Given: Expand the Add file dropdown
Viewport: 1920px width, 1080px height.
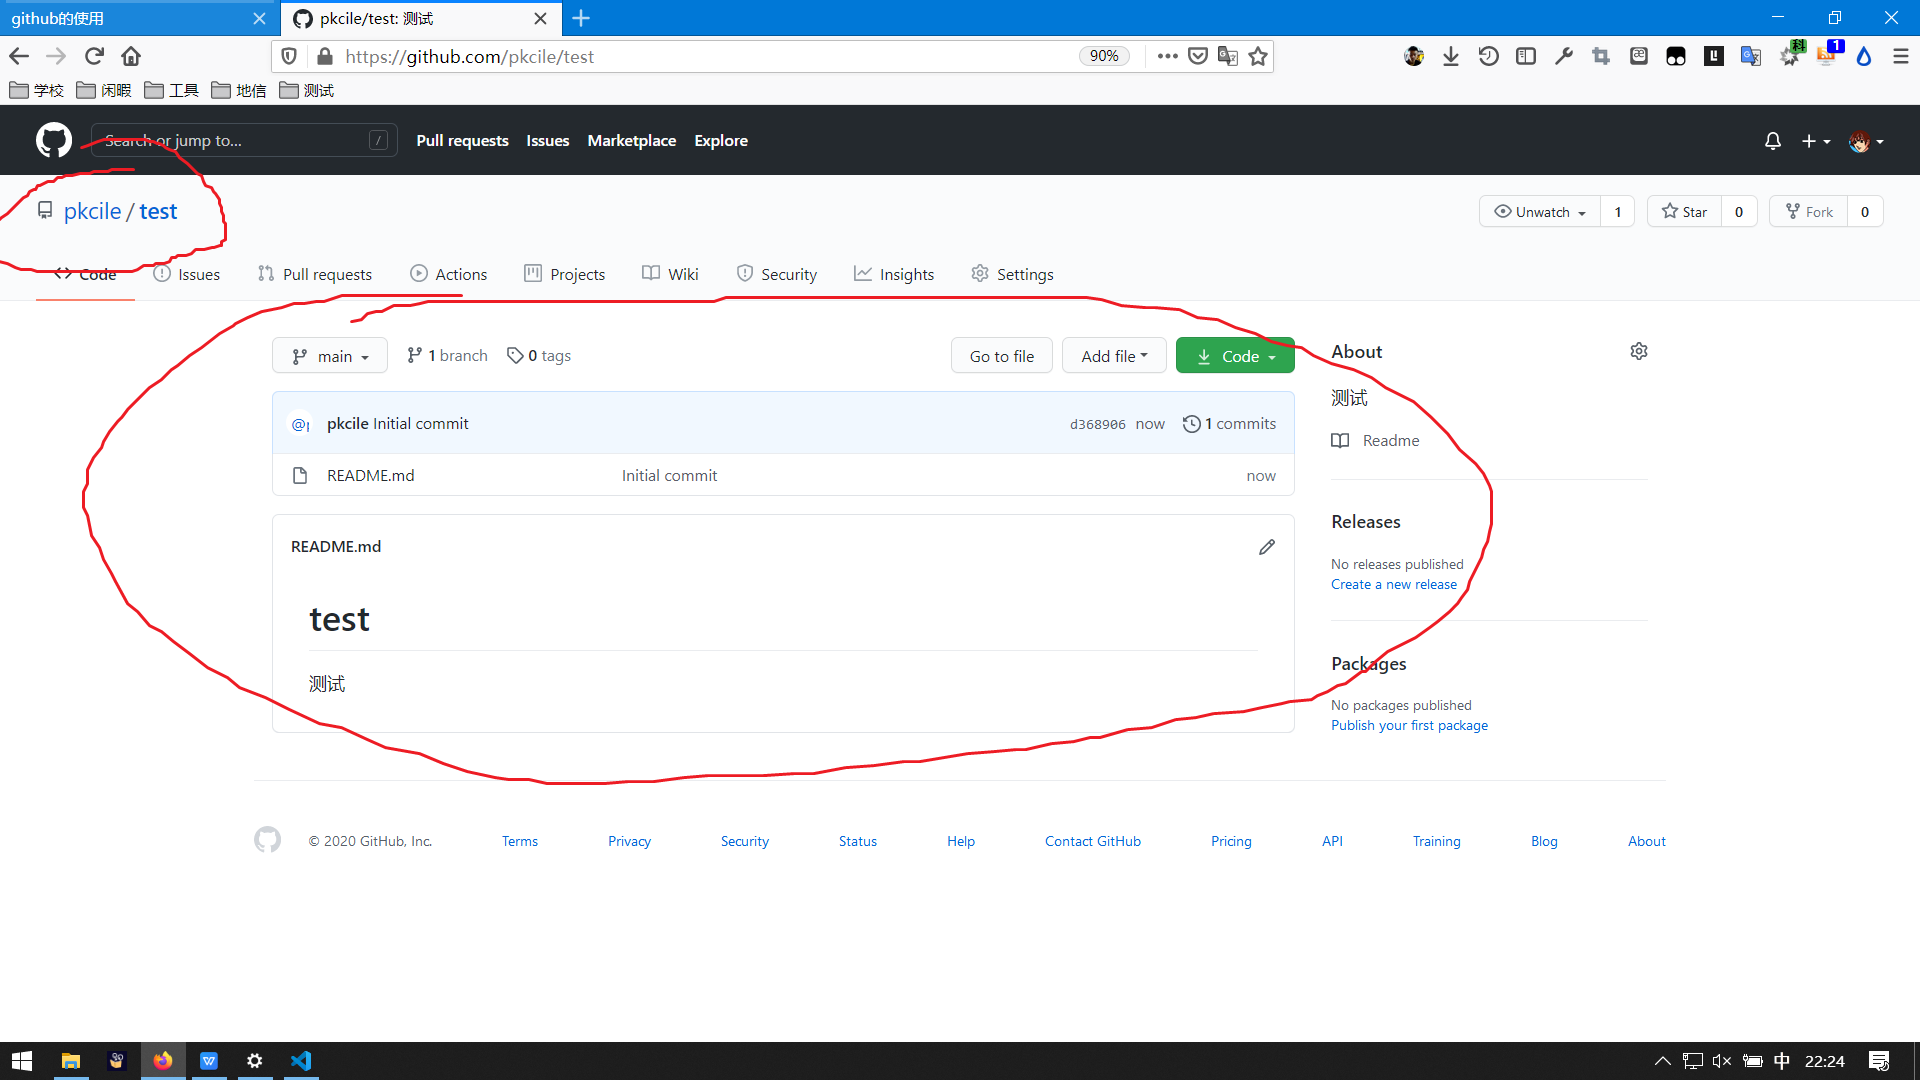Looking at the screenshot, I should coord(1114,356).
